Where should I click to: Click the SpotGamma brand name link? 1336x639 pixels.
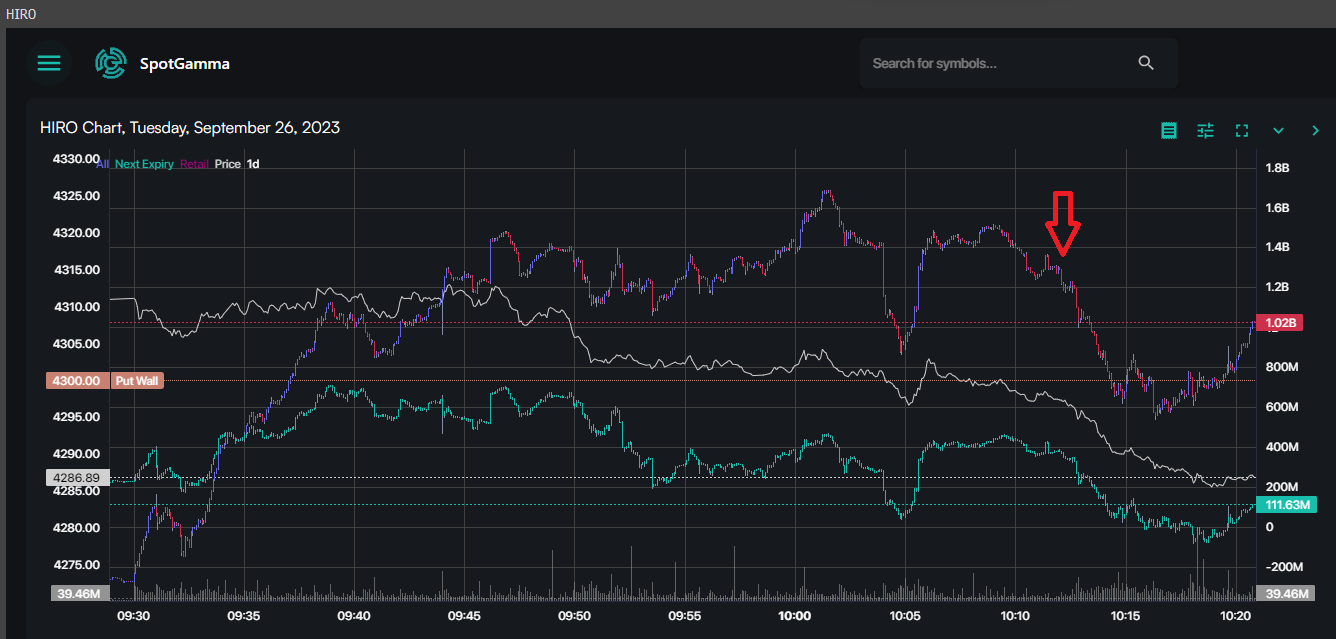click(x=185, y=63)
